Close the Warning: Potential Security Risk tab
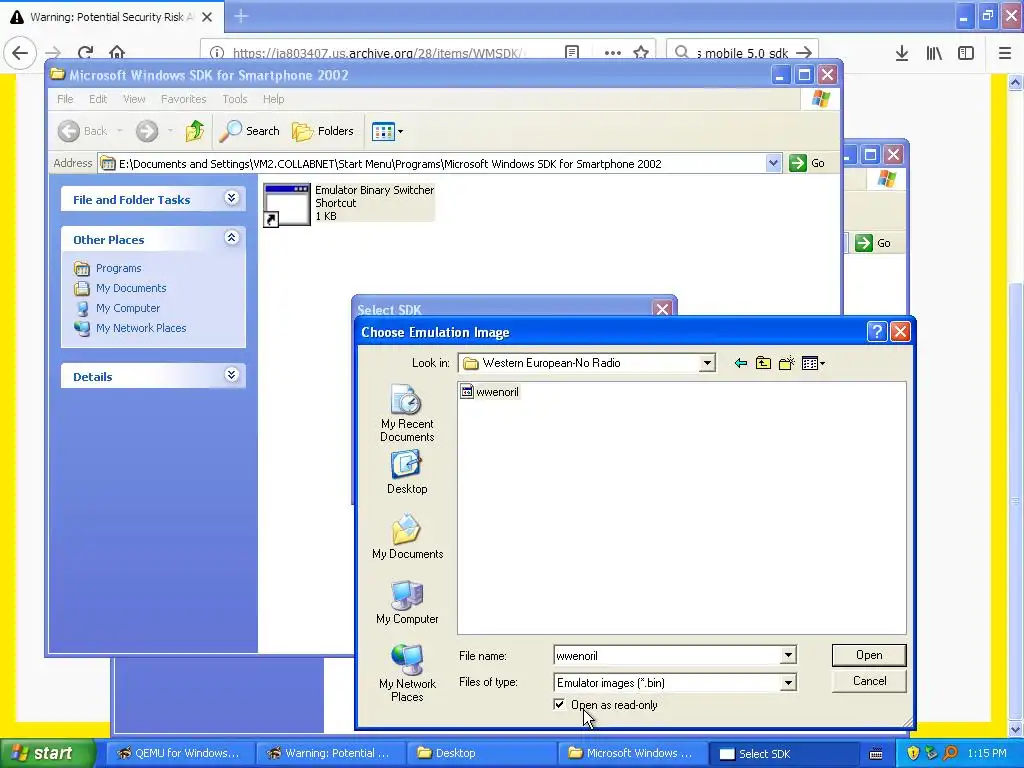This screenshot has width=1024, height=768. pos(207,17)
